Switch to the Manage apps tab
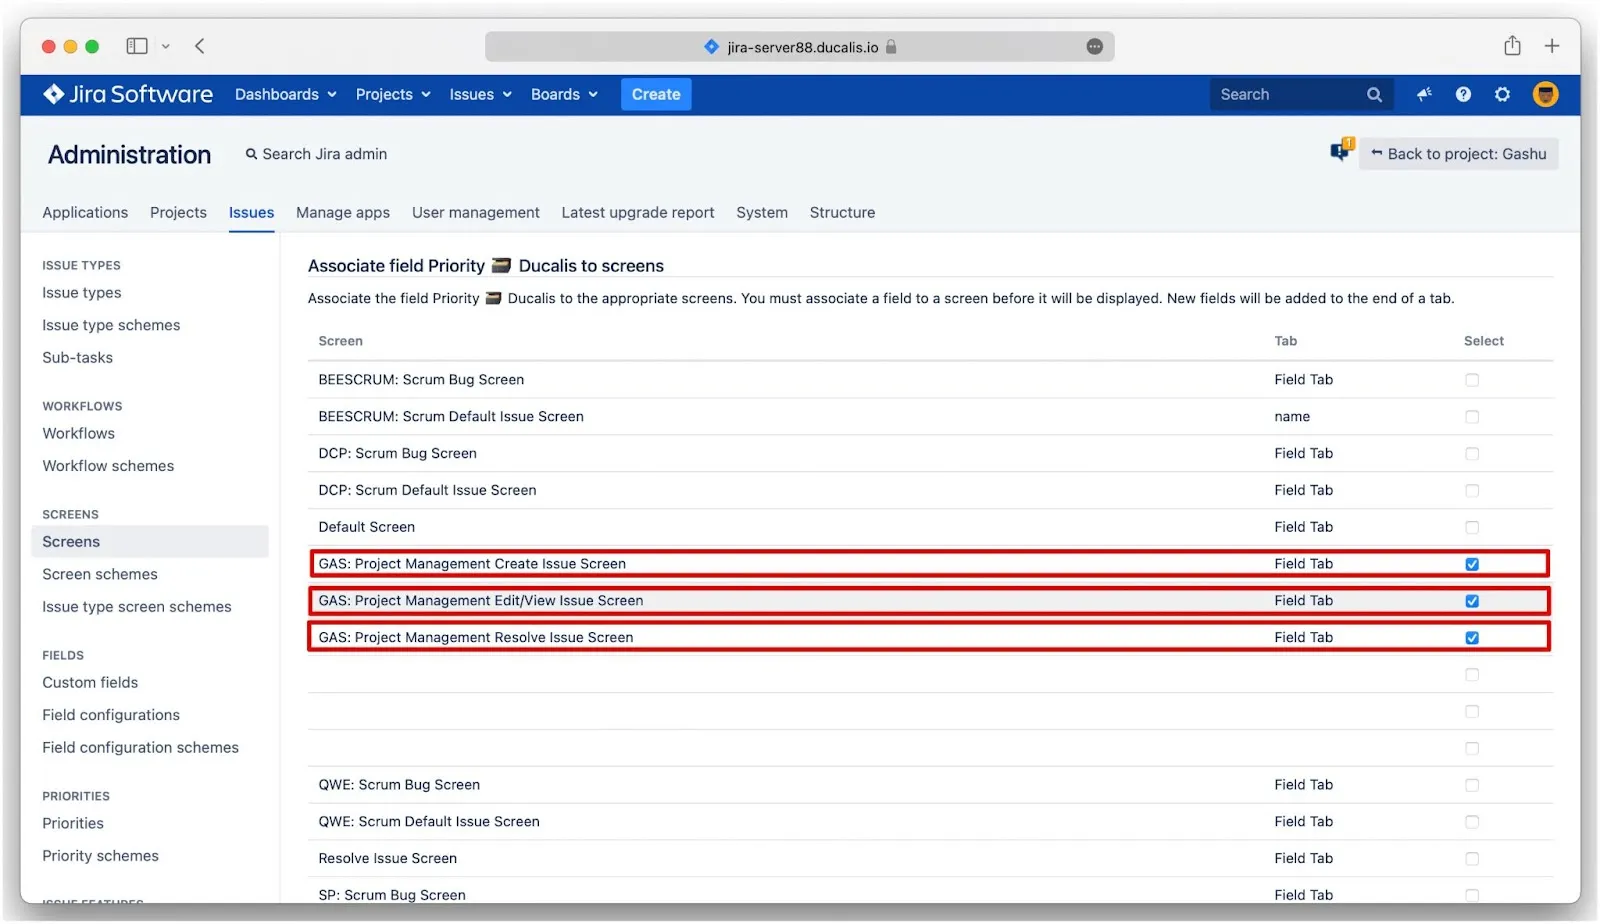This screenshot has width=1600, height=924. [343, 212]
